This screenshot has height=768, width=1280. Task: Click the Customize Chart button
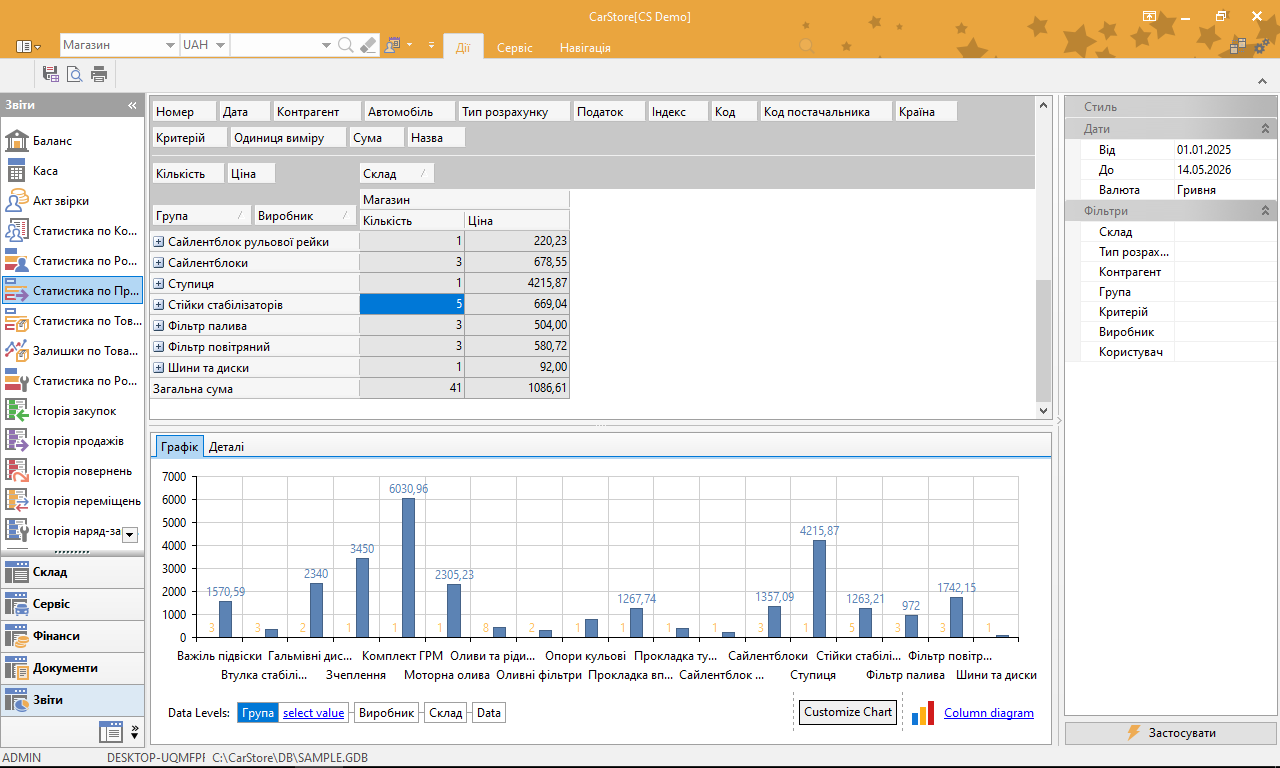pyautogui.click(x=847, y=712)
